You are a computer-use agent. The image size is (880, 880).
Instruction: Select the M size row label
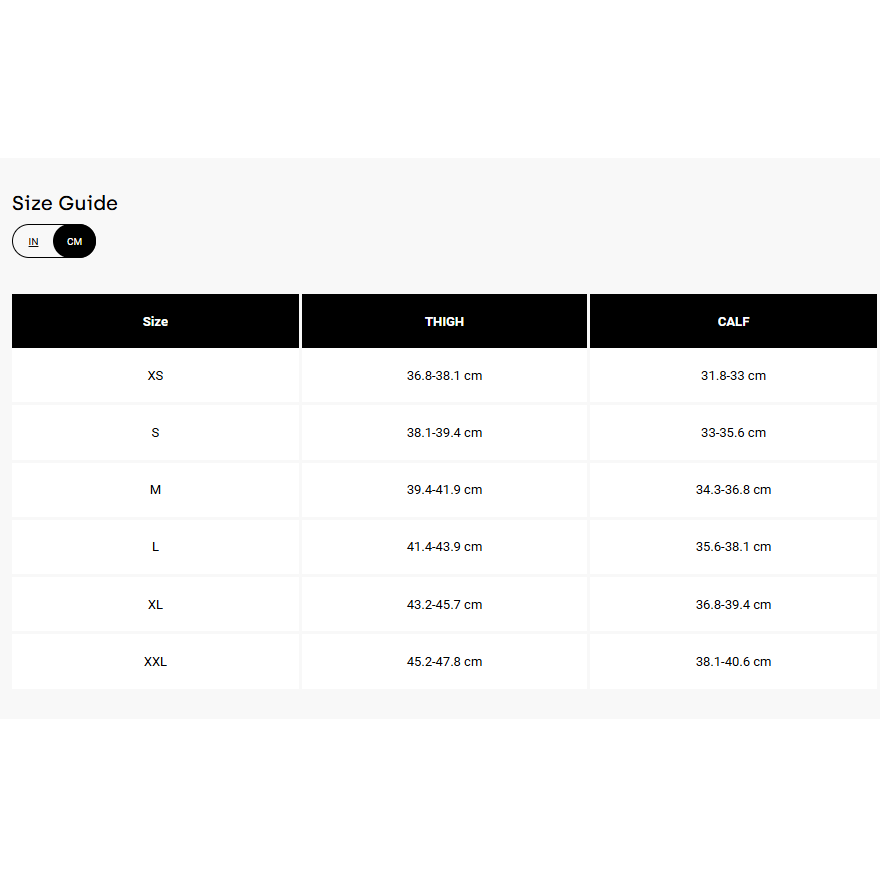pos(155,490)
